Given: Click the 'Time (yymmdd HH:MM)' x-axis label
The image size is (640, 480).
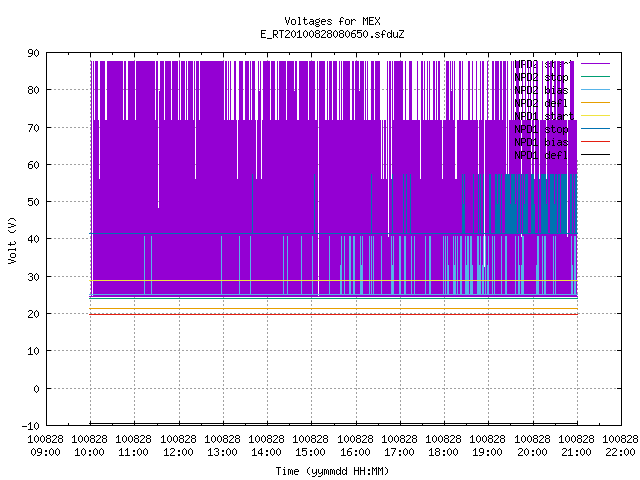Looking at the screenshot, I should 332,471.
